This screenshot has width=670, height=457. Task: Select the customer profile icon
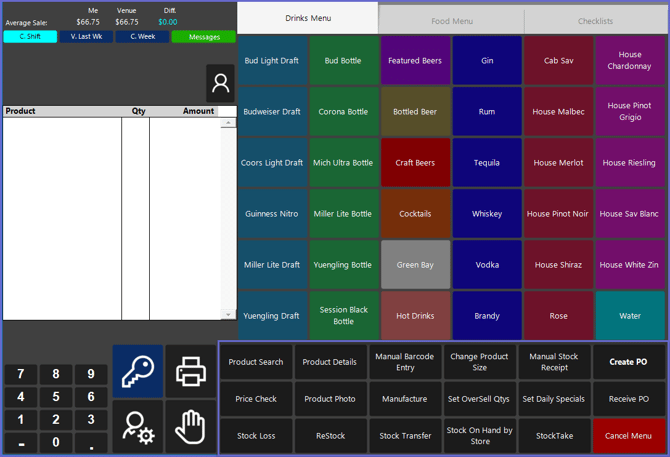[220, 84]
